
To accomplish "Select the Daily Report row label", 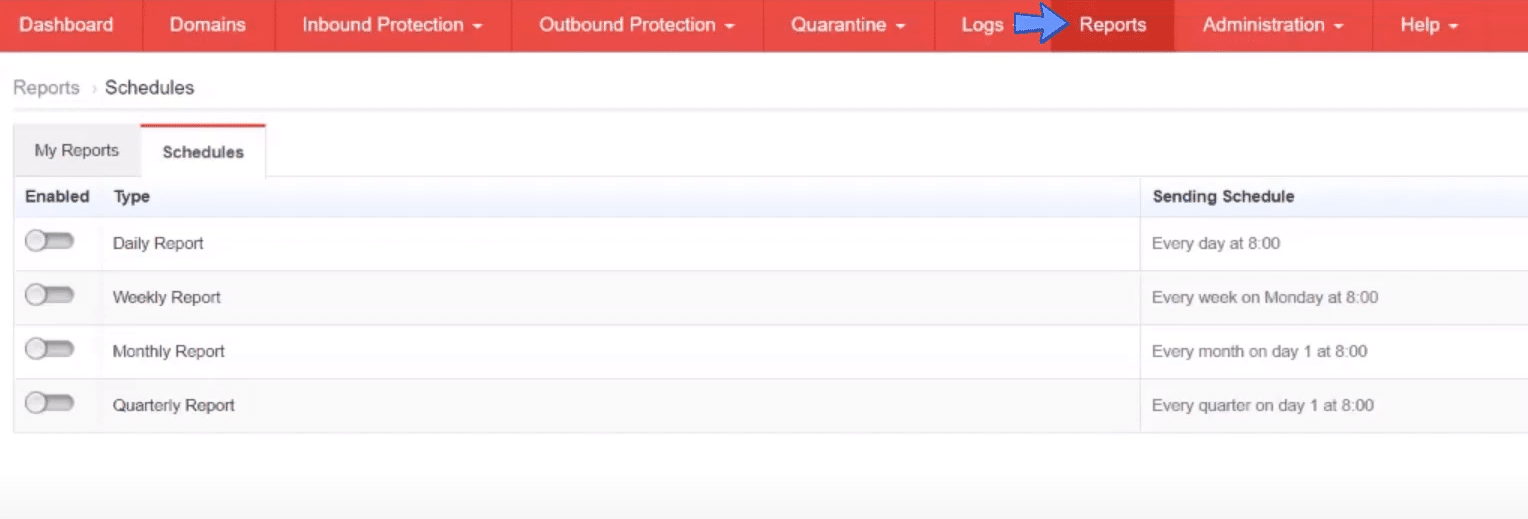I will 158,243.
